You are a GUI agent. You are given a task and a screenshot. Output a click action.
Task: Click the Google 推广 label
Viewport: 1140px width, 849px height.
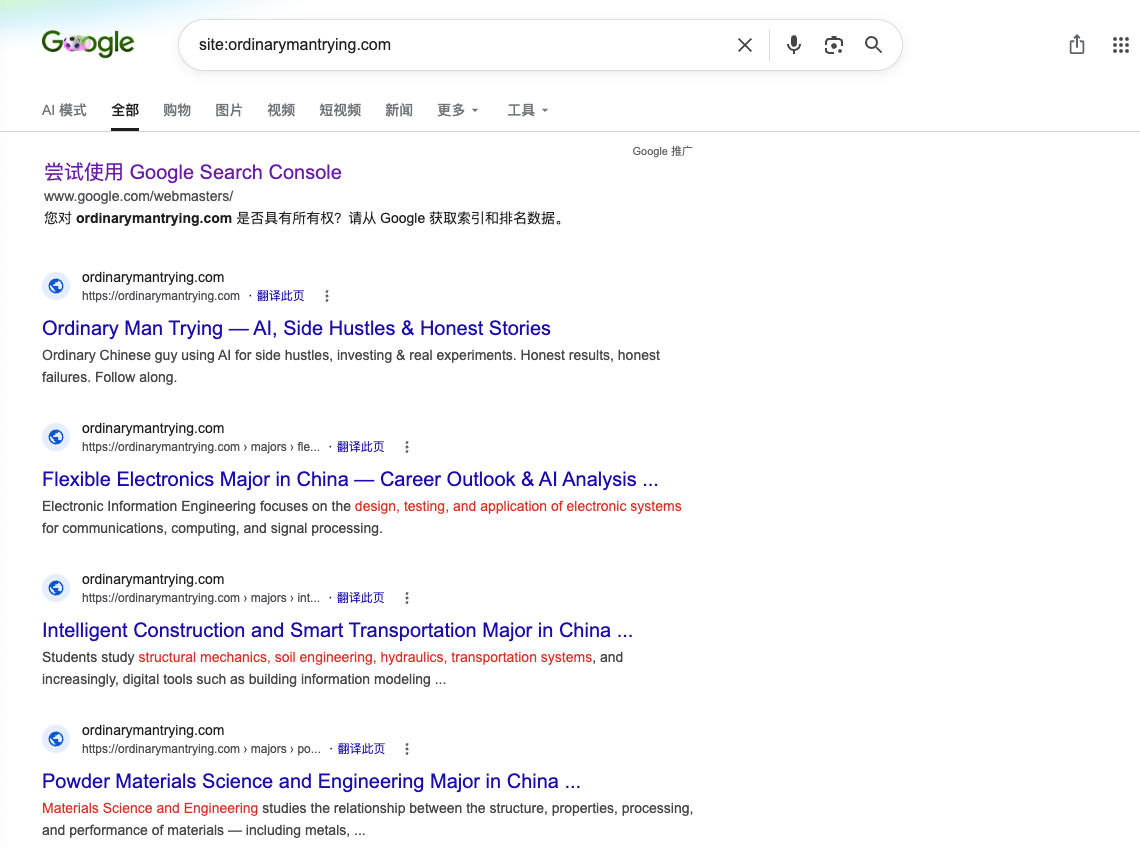click(662, 151)
